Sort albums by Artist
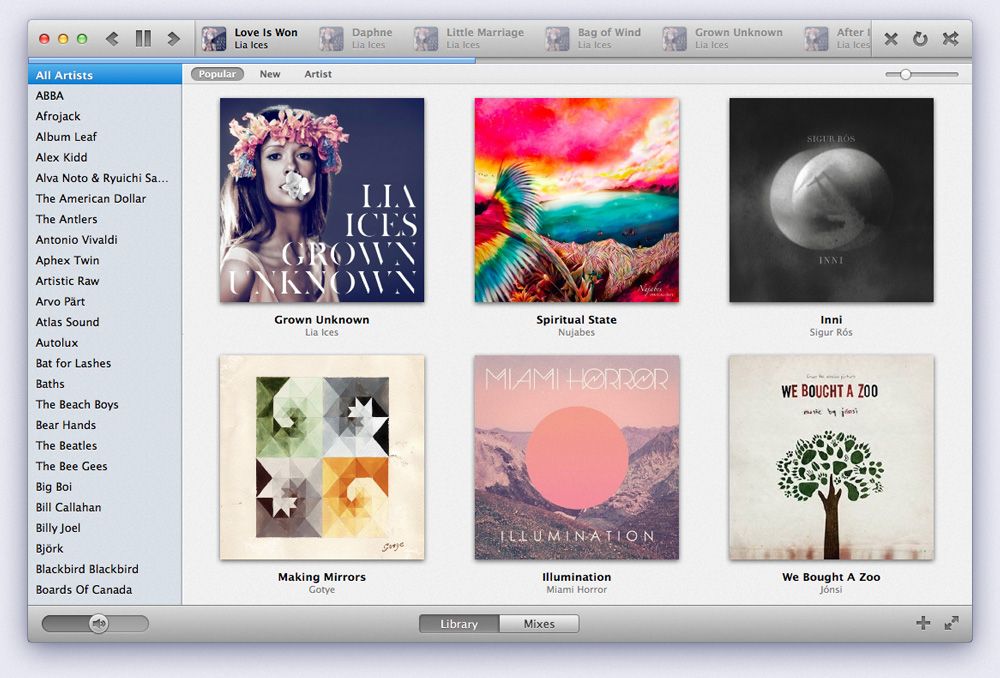The width and height of the screenshot is (1000, 678). click(317, 73)
